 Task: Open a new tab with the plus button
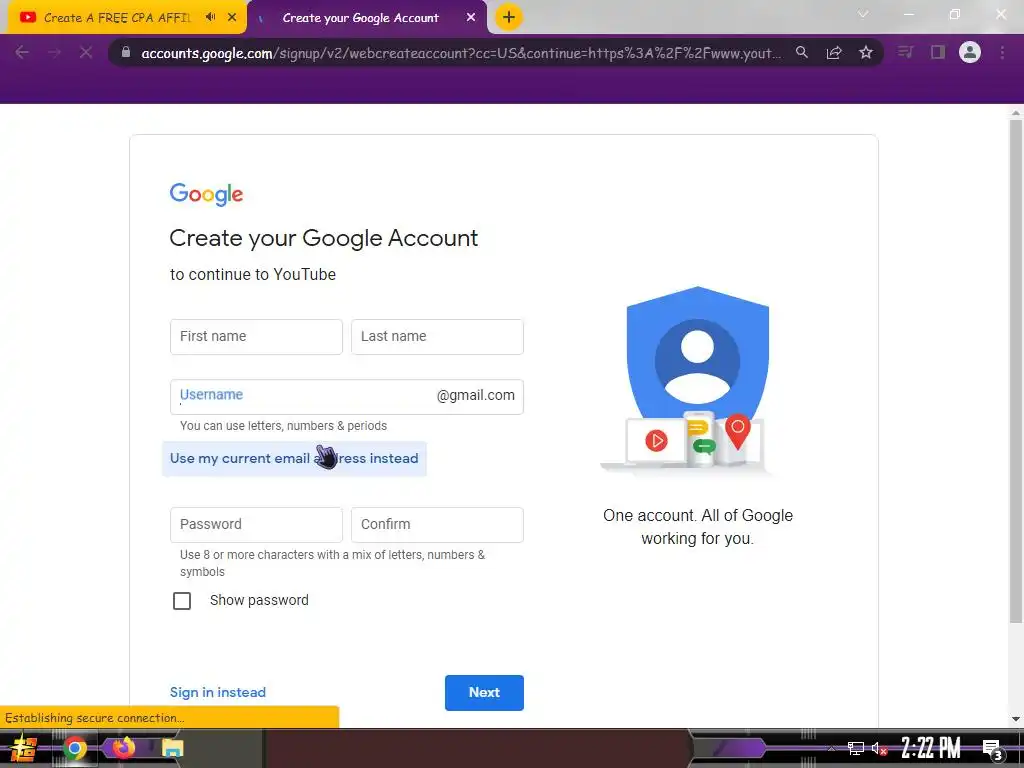(x=509, y=17)
